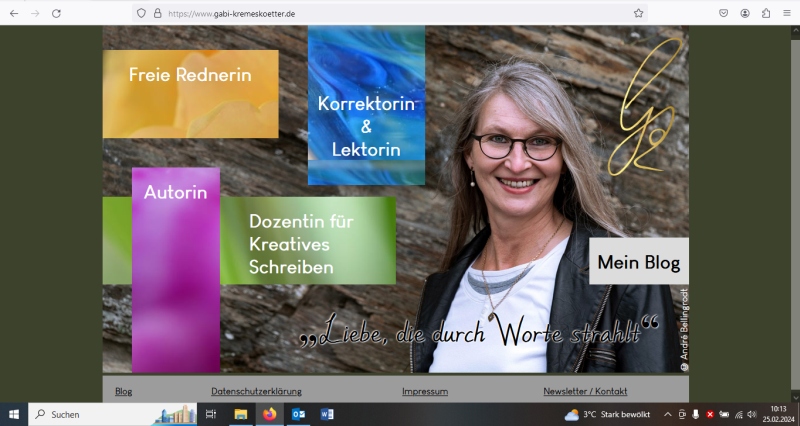The width and height of the screenshot is (800, 426).
Task: Launch Word from the Windows taskbar
Action: (x=326, y=414)
